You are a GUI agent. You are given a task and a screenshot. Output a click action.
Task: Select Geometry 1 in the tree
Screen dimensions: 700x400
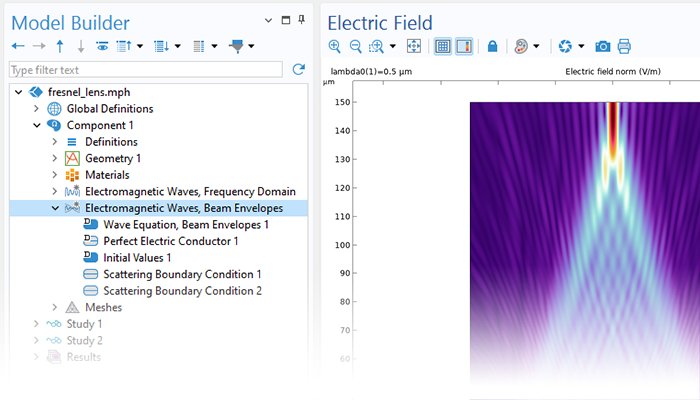[x=113, y=158]
